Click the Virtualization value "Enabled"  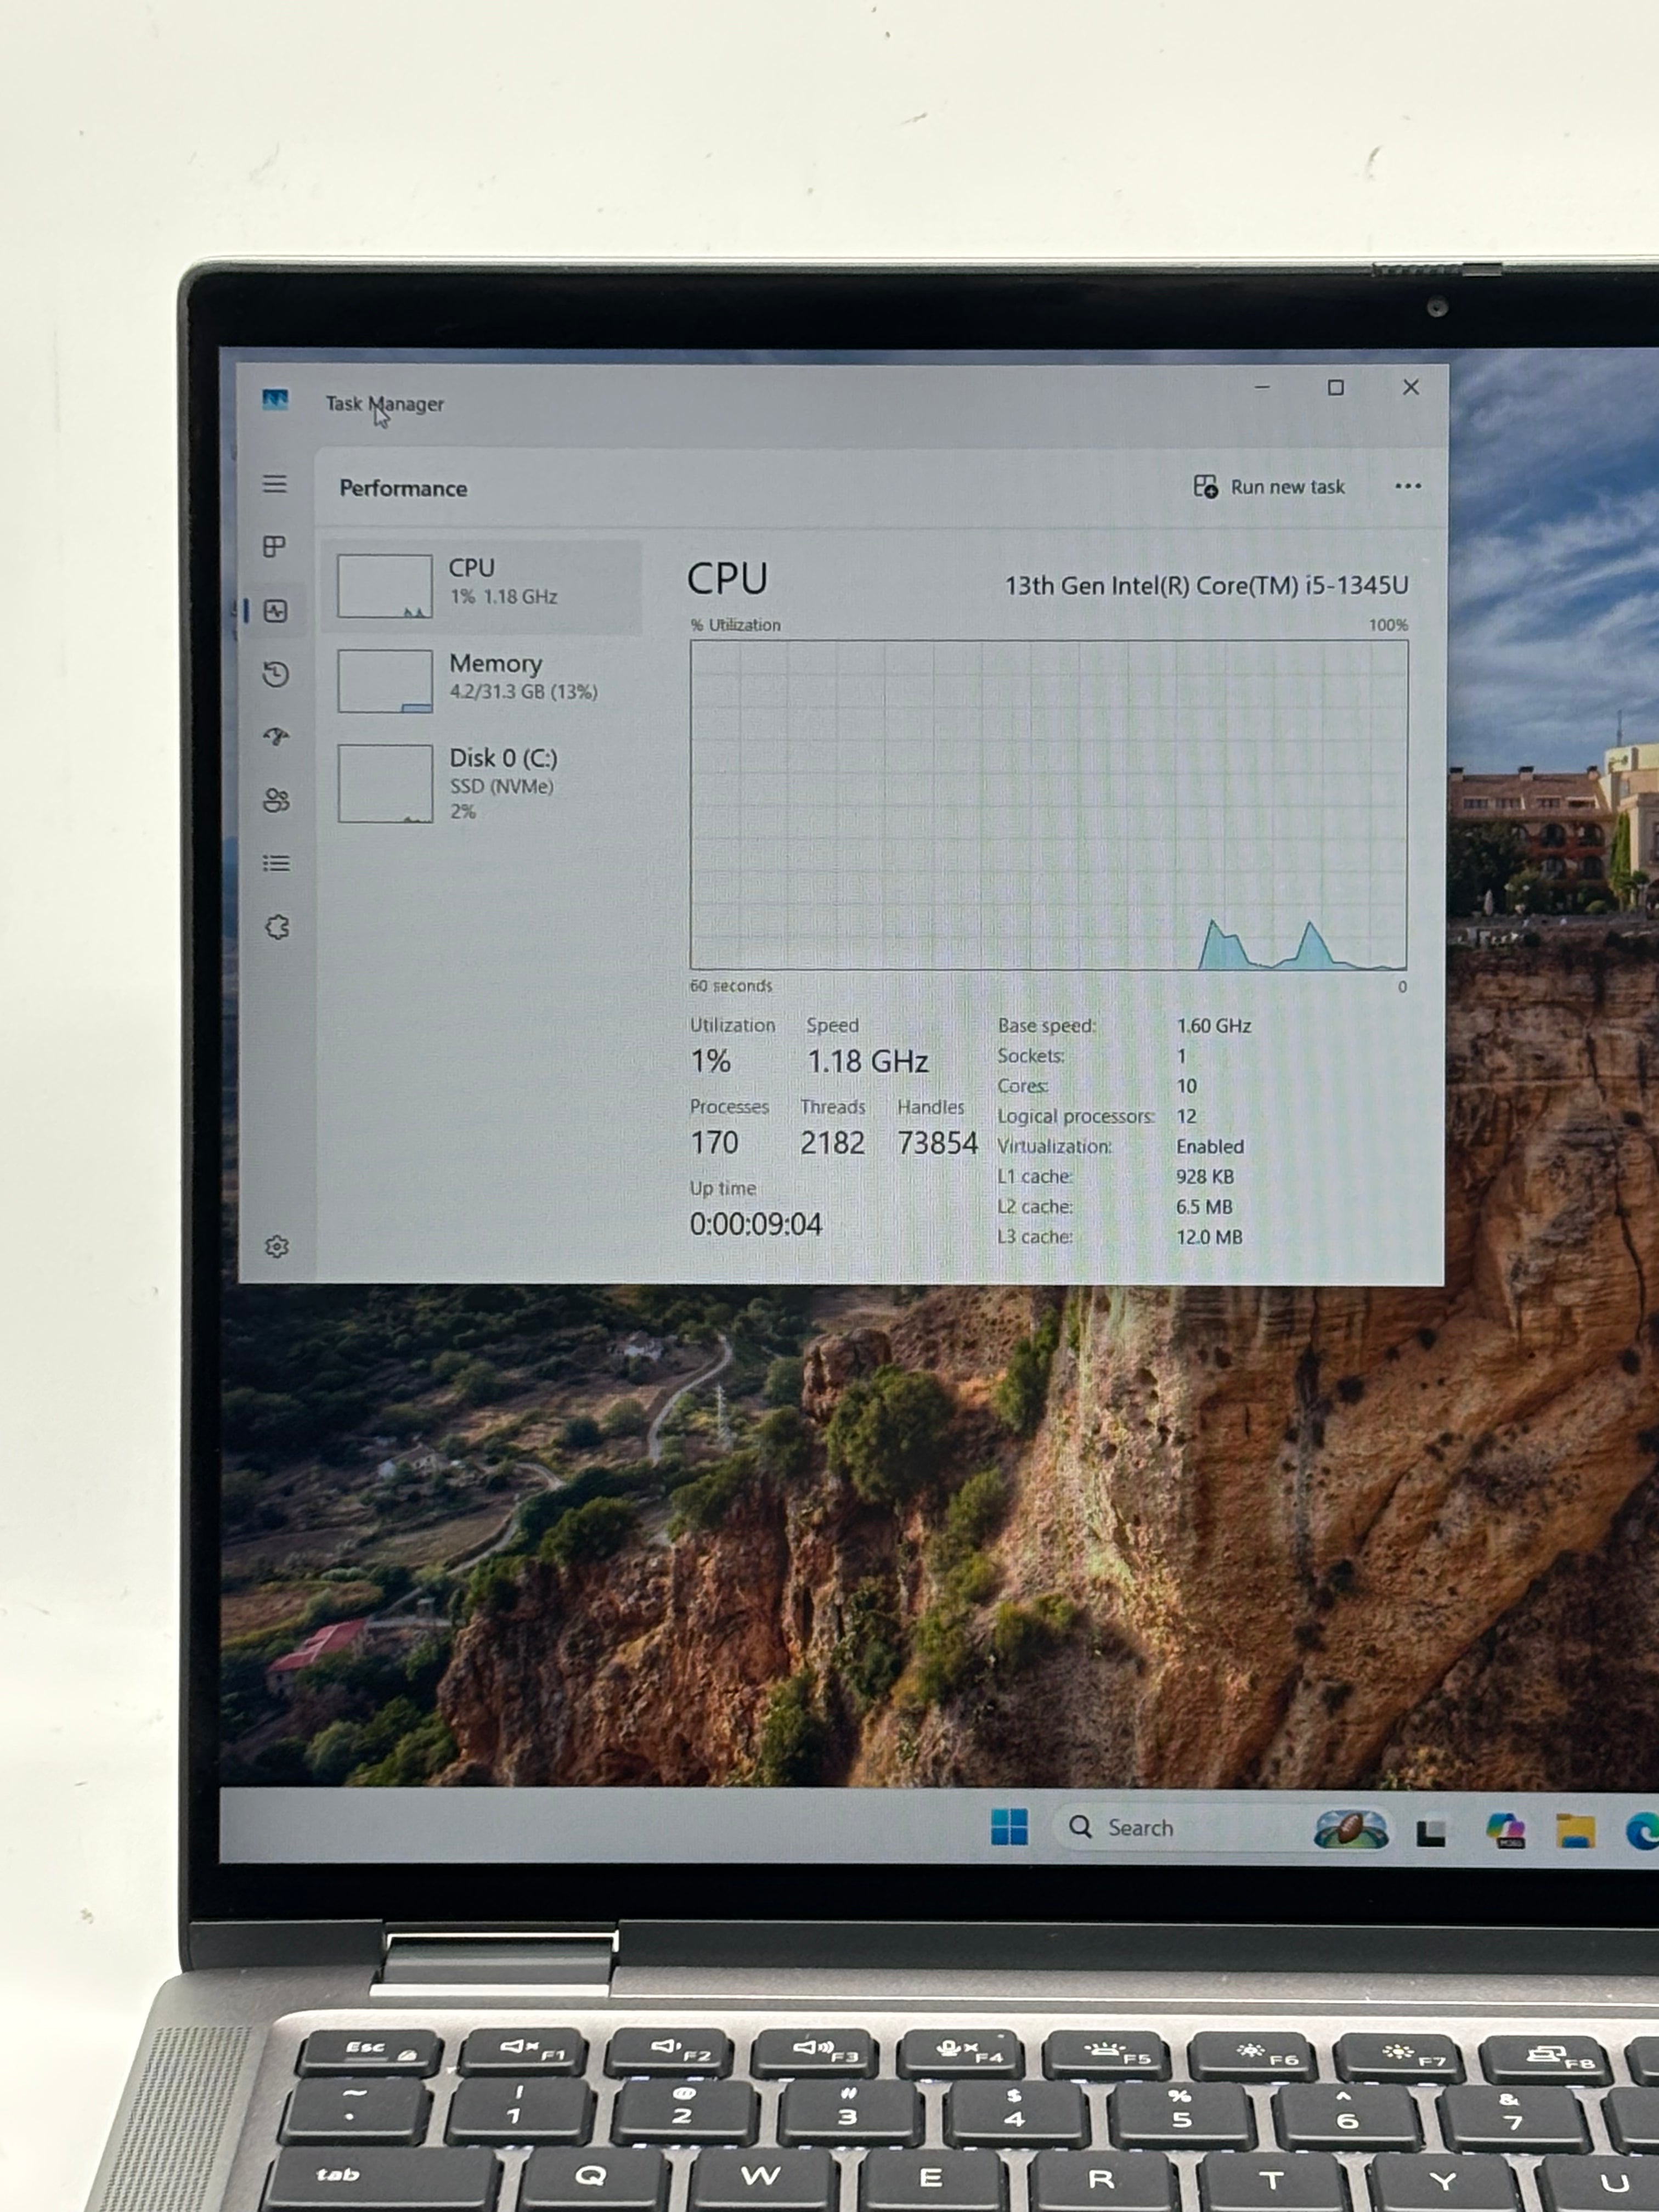(1210, 1147)
